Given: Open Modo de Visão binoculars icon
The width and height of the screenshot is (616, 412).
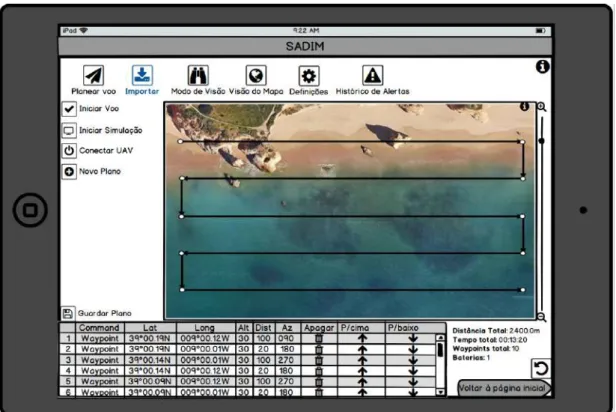Looking at the screenshot, I should [198, 75].
